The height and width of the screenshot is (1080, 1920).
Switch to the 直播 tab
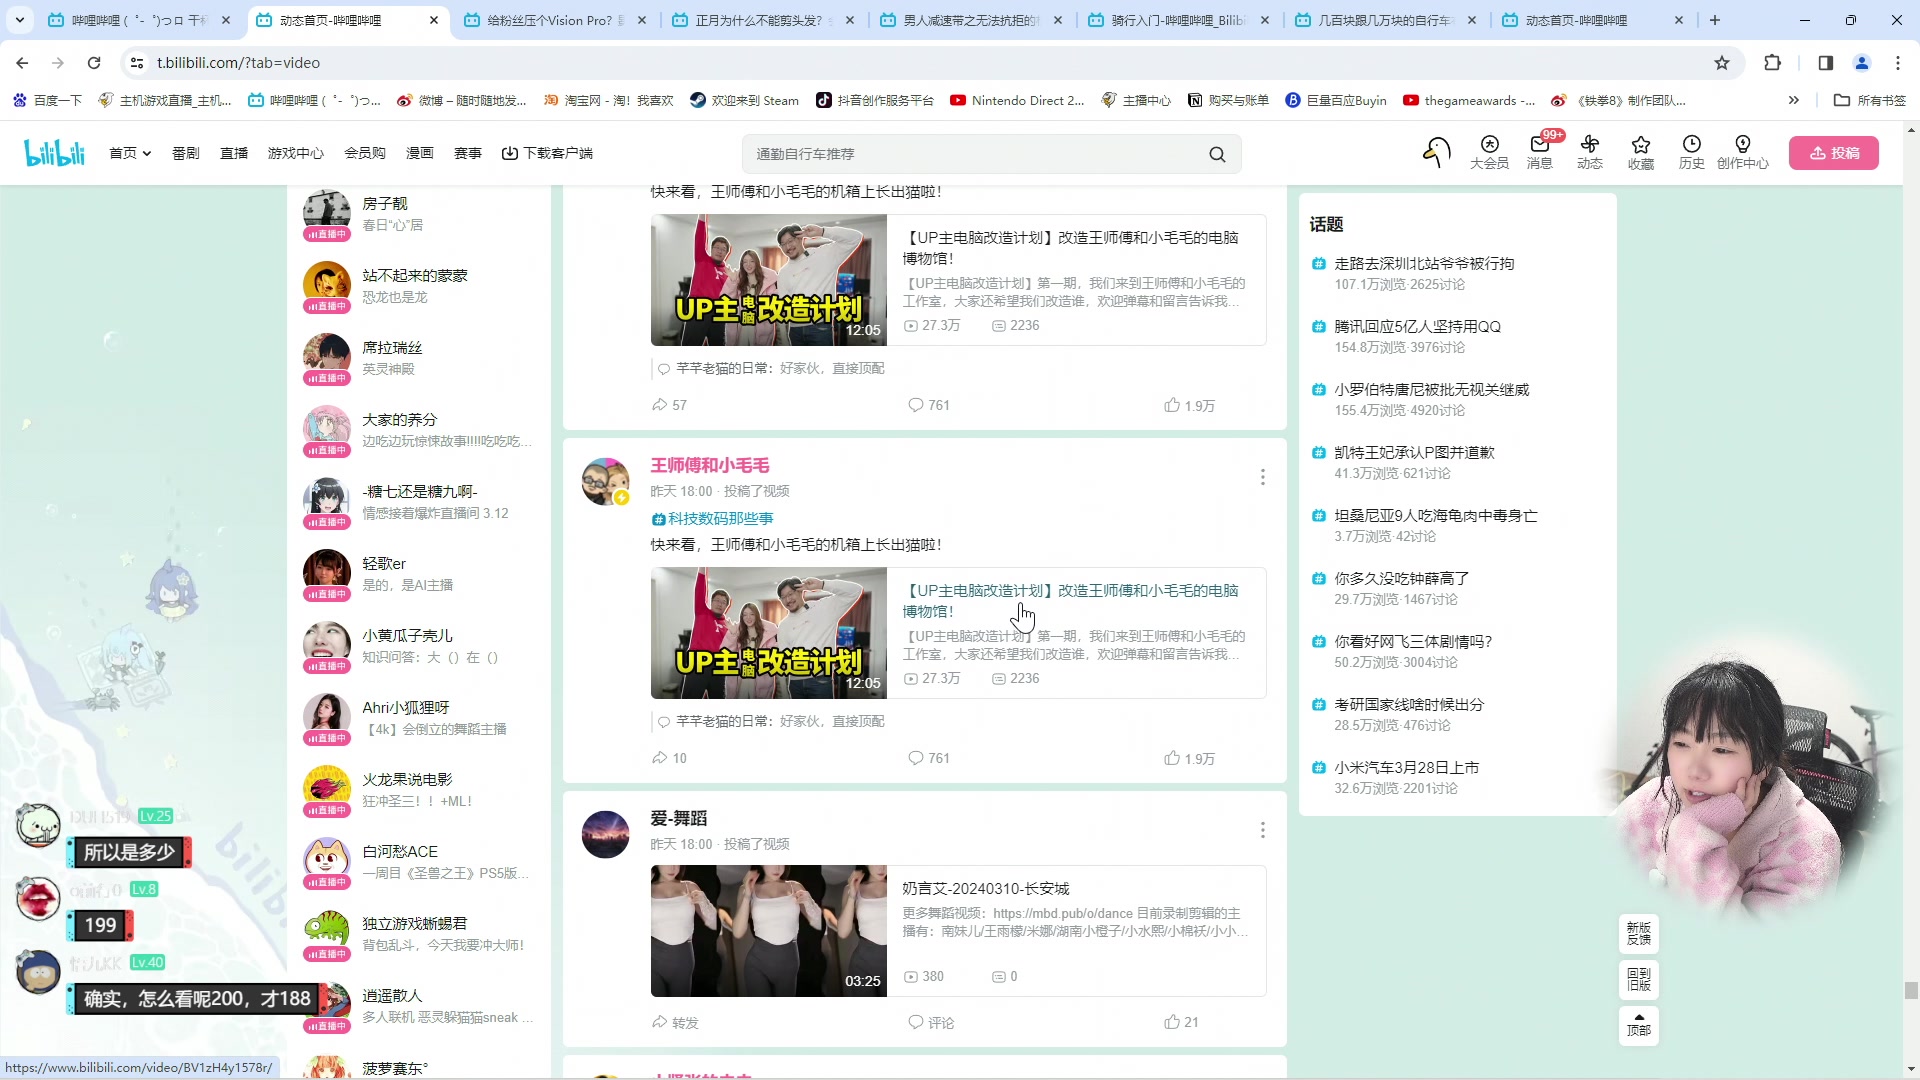[234, 153]
